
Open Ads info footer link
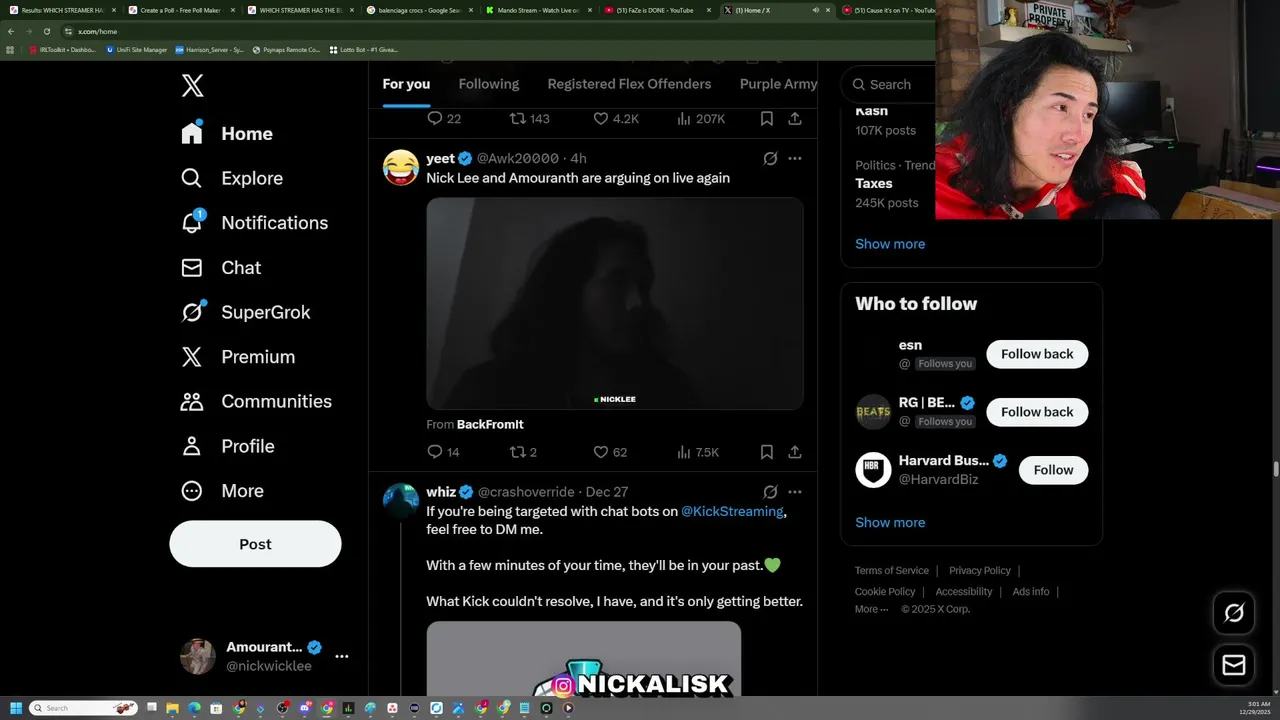pyautogui.click(x=1030, y=591)
